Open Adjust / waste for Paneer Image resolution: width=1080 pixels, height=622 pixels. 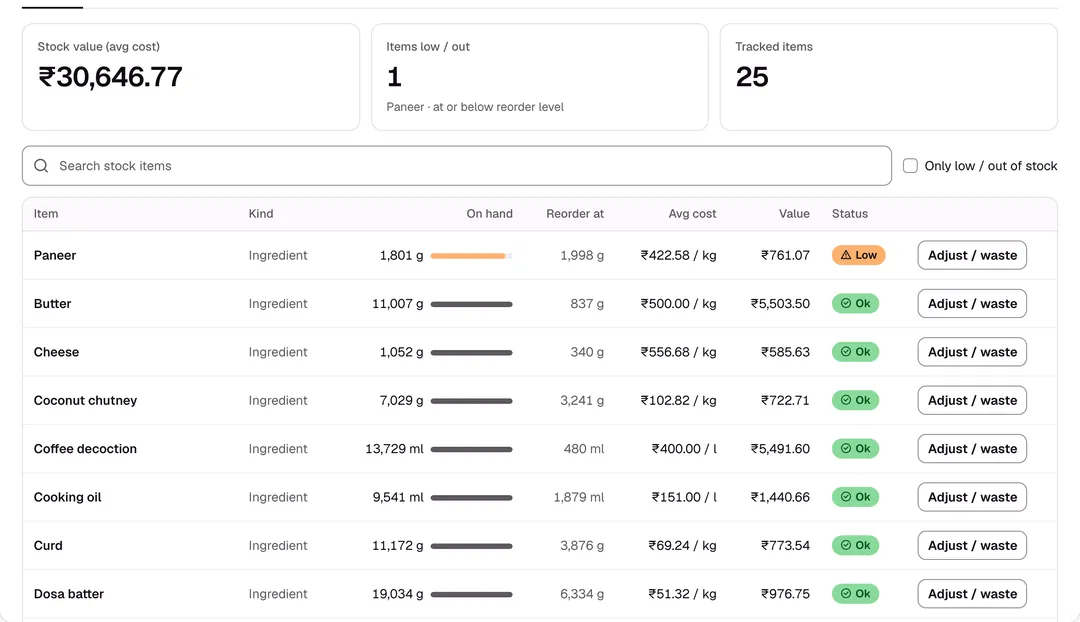(972, 255)
